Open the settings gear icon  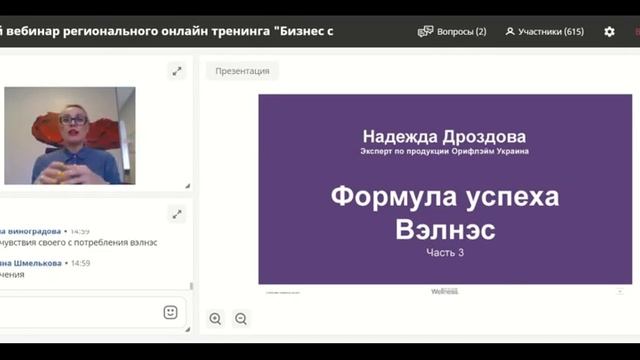609,31
